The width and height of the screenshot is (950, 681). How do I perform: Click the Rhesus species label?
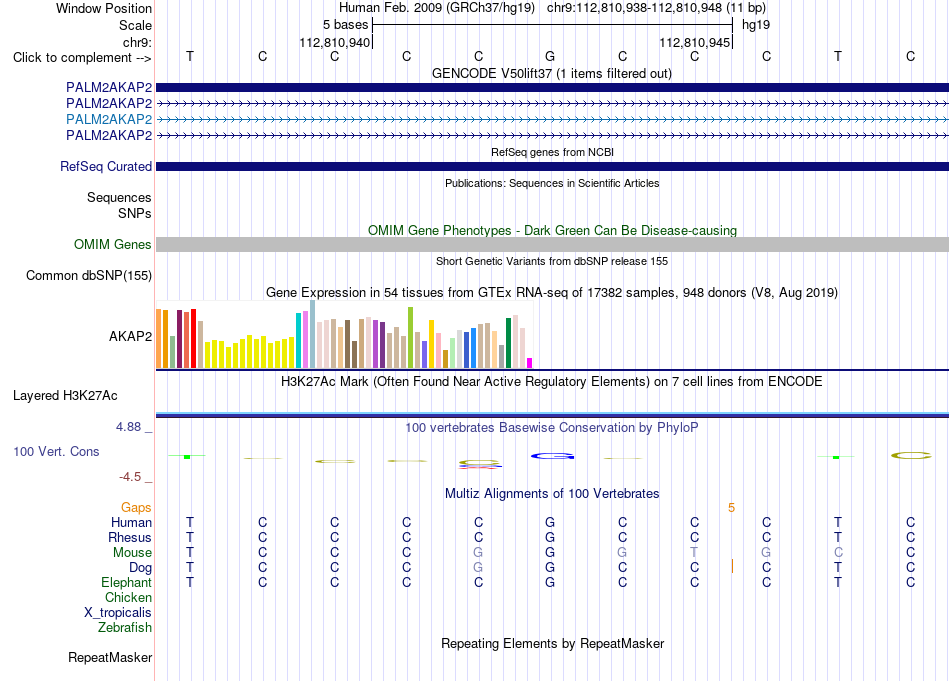(x=130, y=537)
